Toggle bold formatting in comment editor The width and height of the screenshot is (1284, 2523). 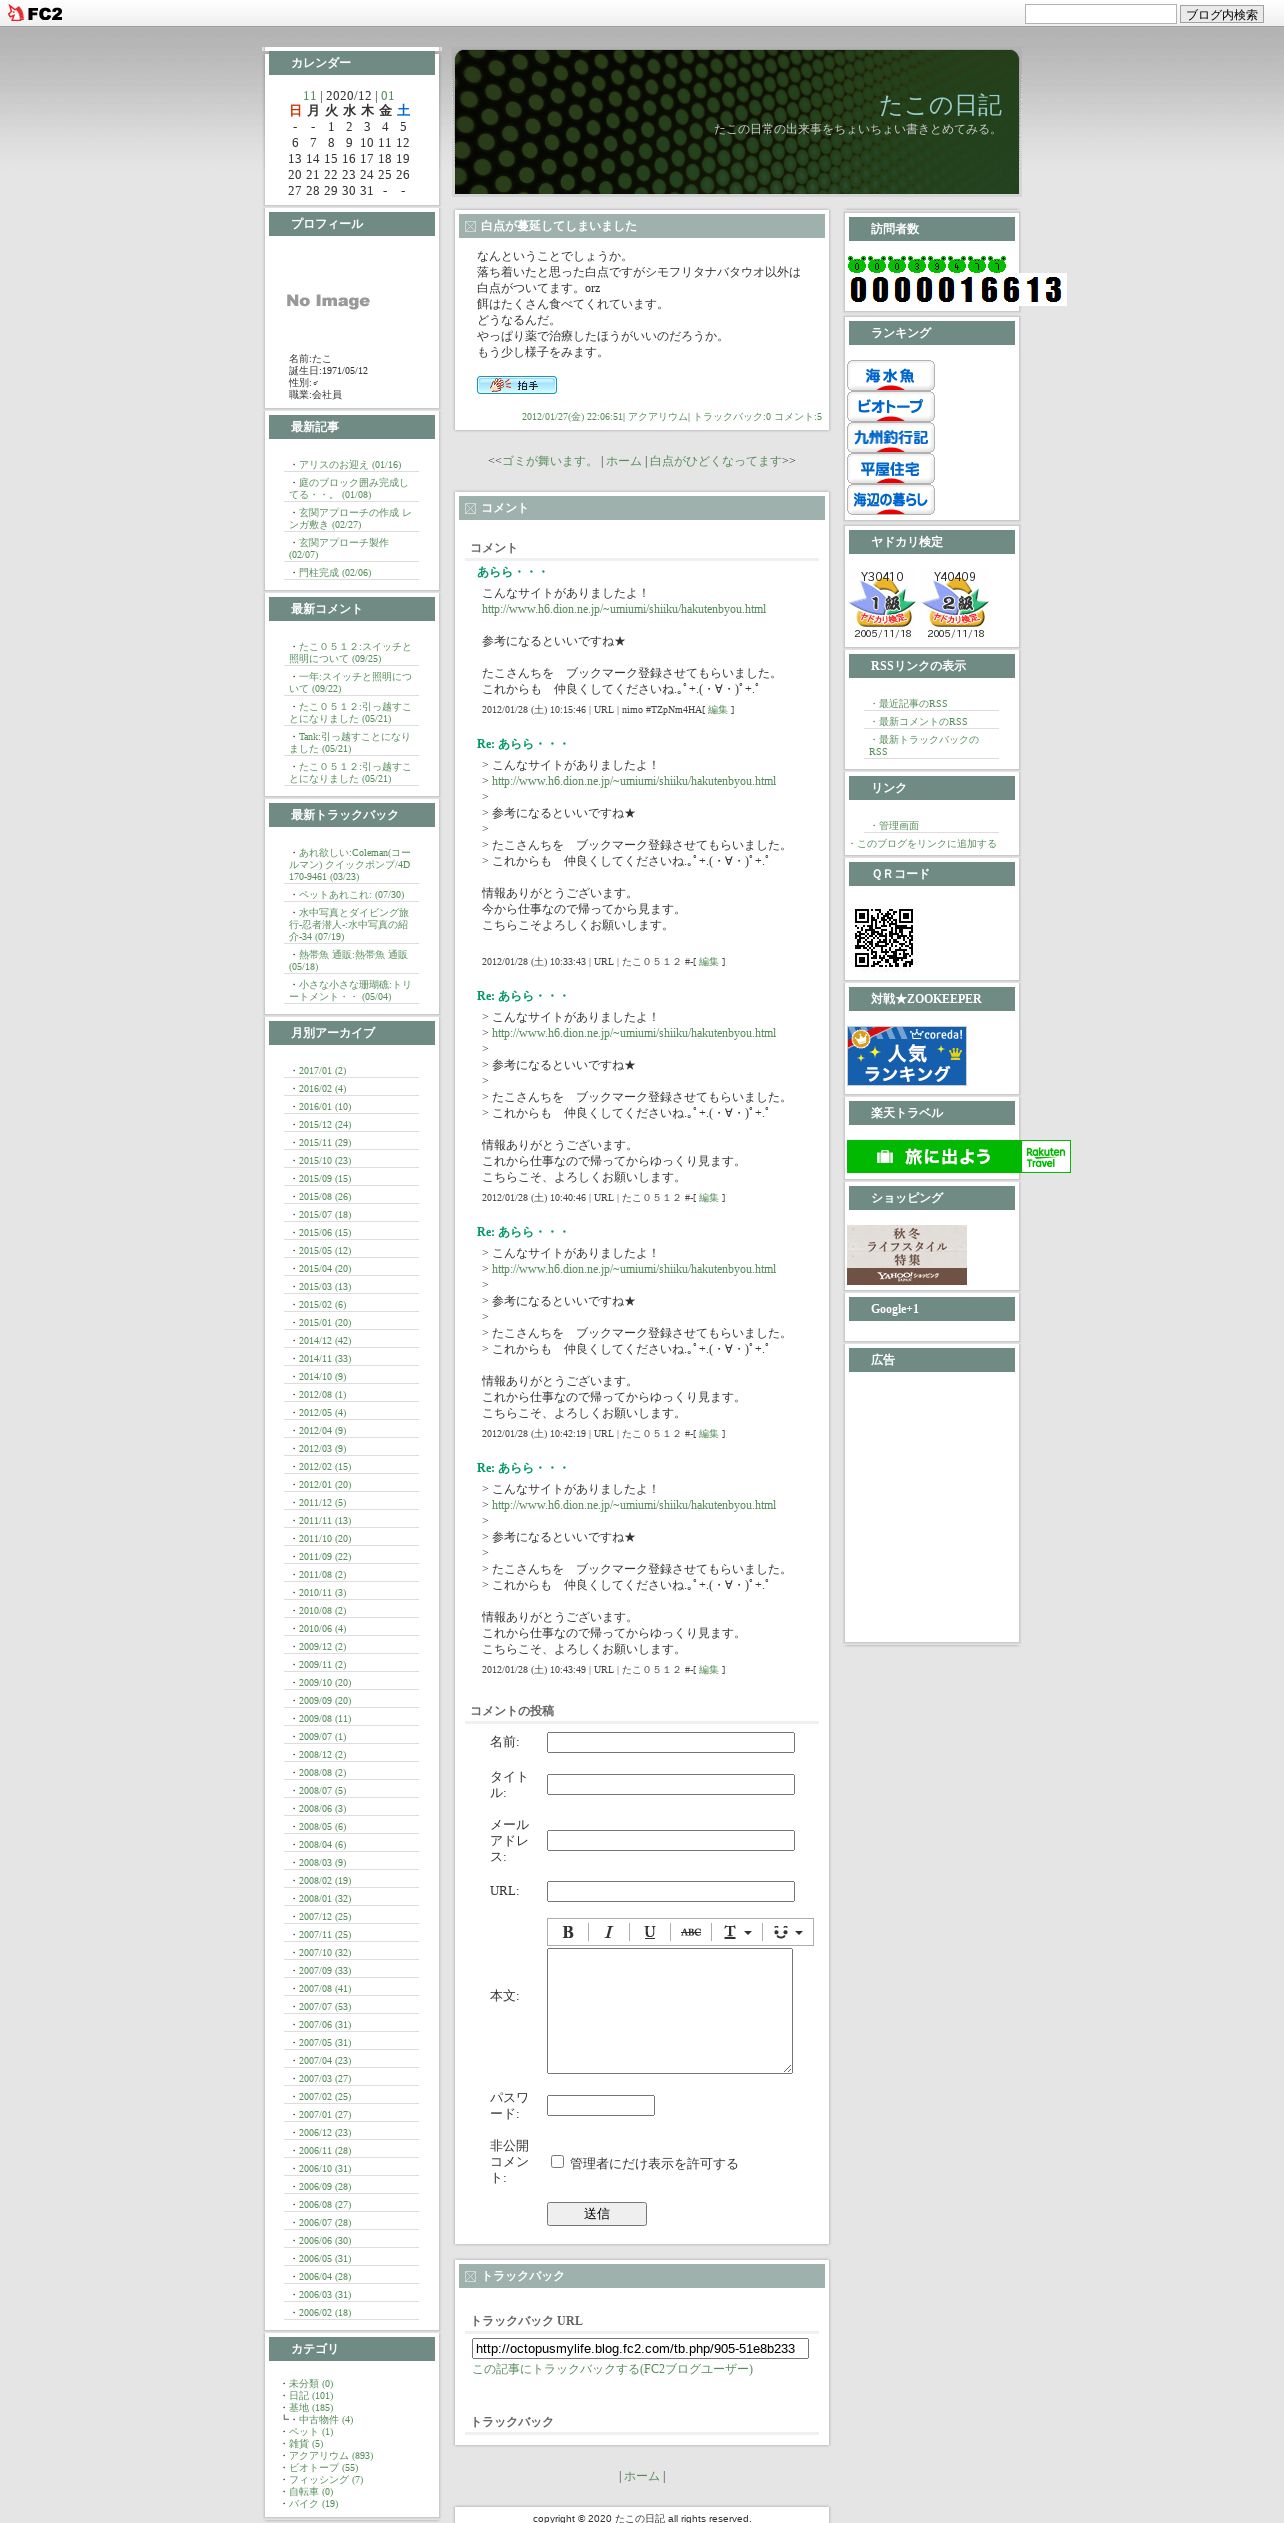pos(567,1932)
